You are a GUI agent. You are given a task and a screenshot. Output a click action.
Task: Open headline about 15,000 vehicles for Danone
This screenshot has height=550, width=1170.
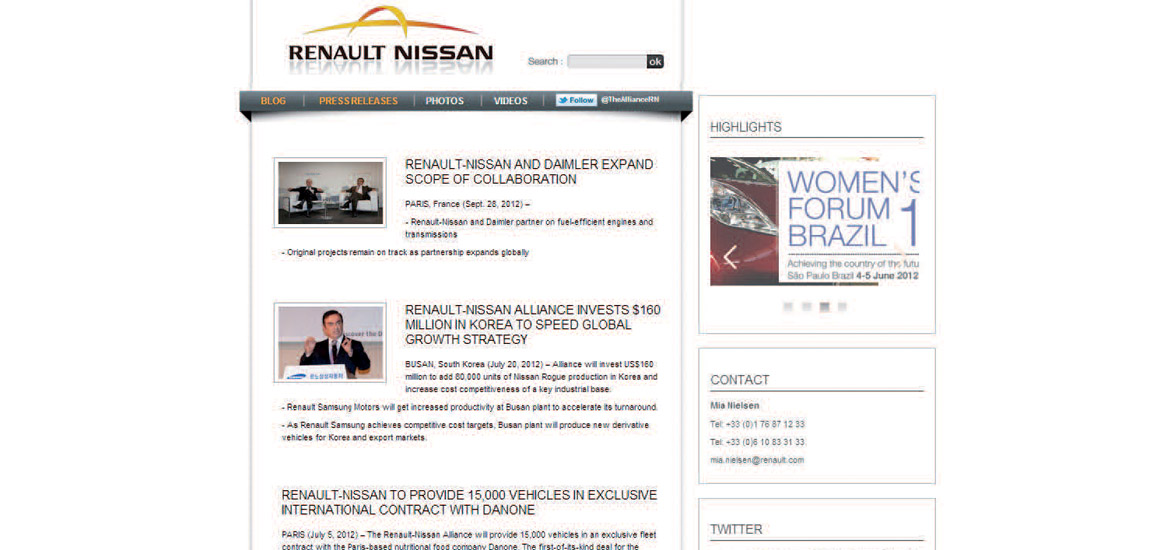(469, 503)
